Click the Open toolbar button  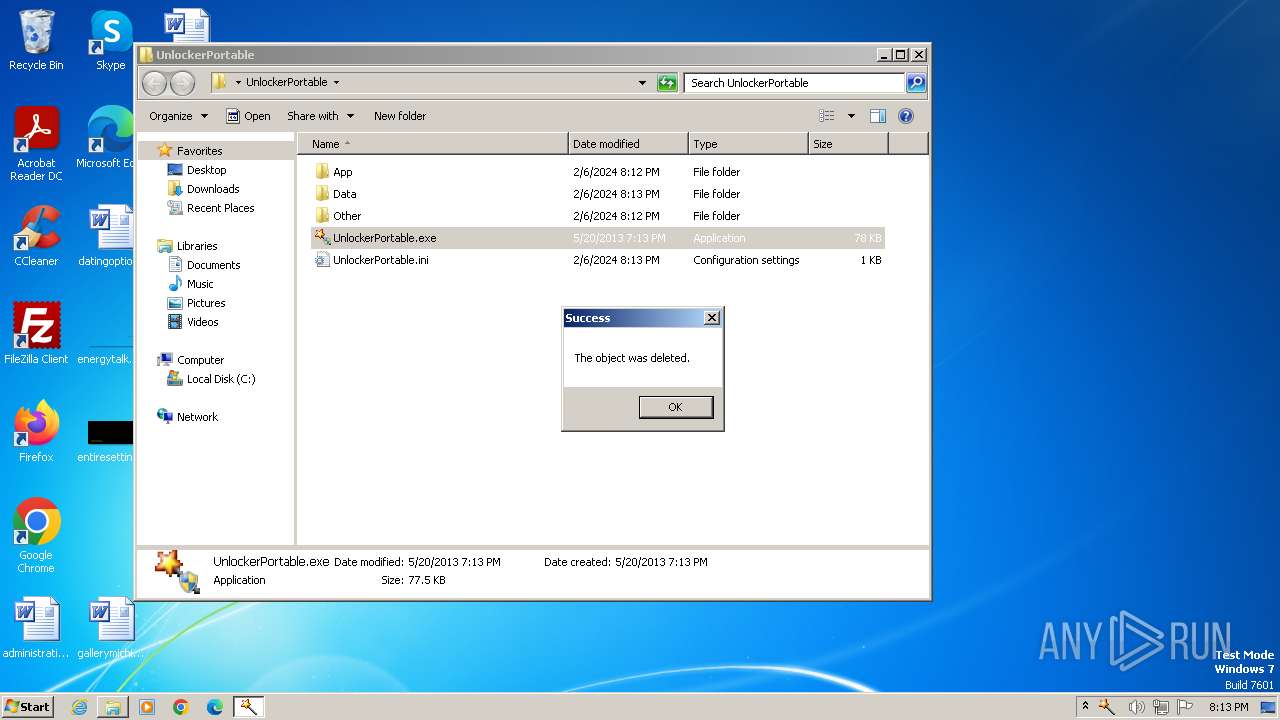[x=248, y=116]
